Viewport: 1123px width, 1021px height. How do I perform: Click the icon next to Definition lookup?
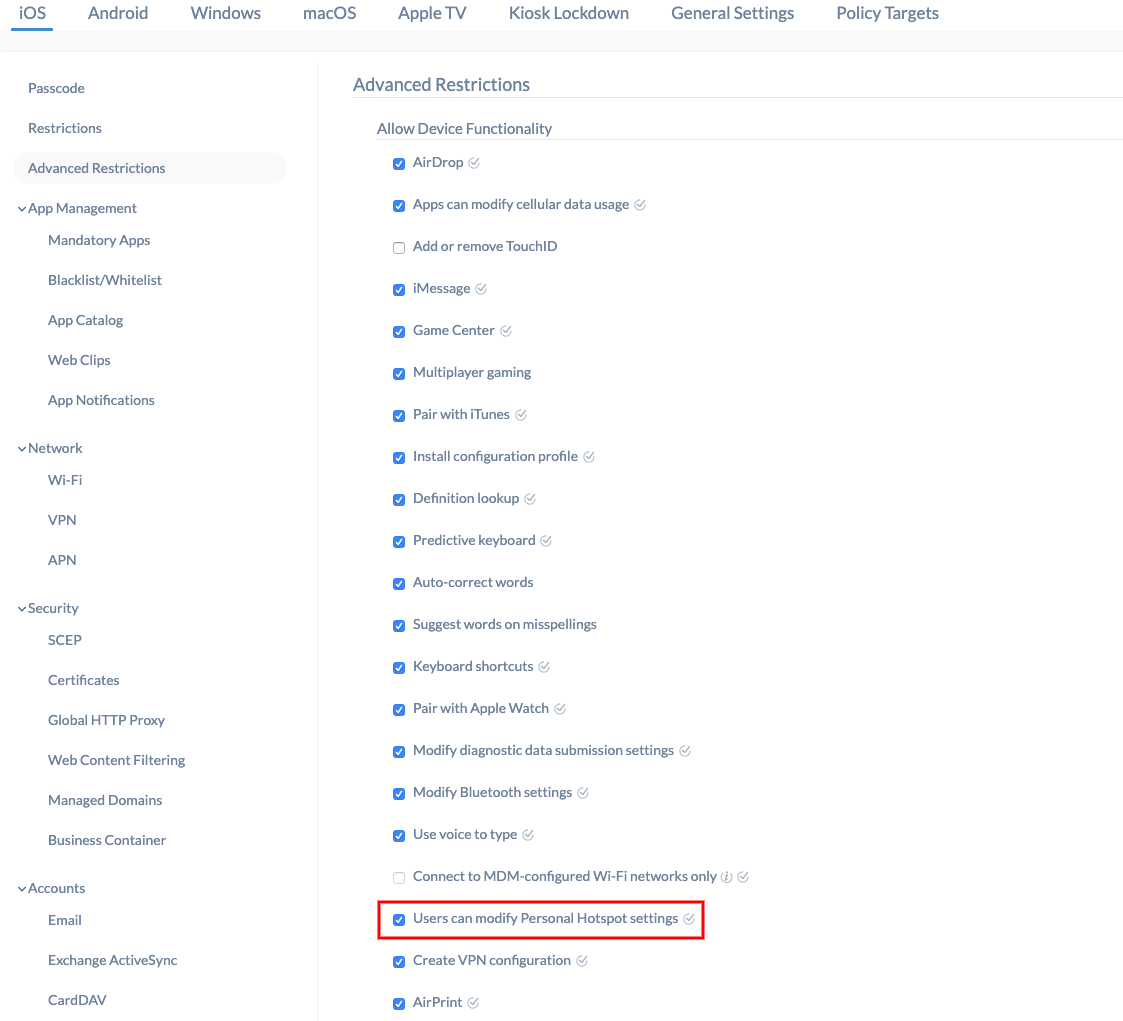click(530, 499)
